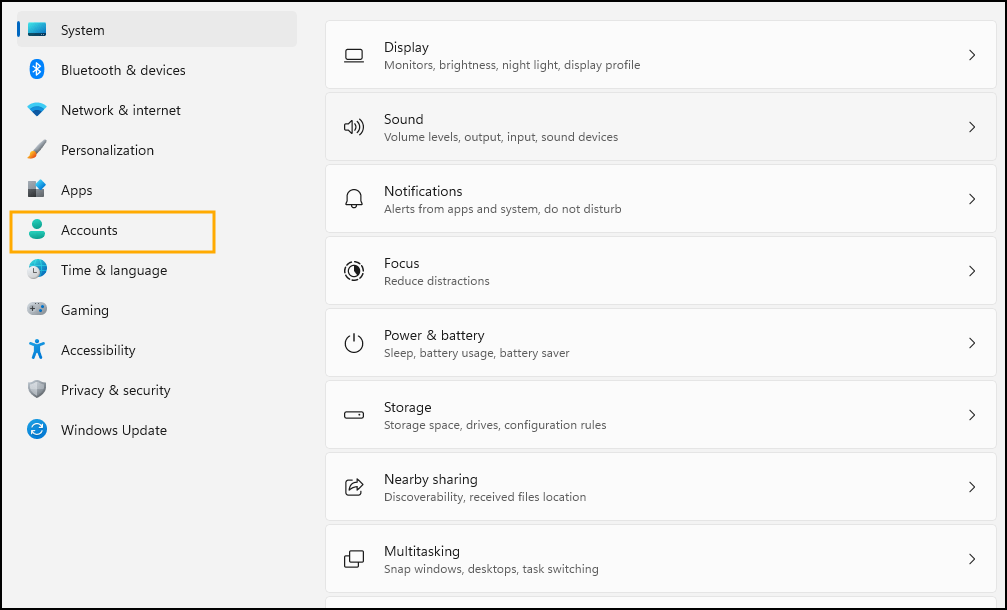Open Sound settings via right chevron

(971, 127)
